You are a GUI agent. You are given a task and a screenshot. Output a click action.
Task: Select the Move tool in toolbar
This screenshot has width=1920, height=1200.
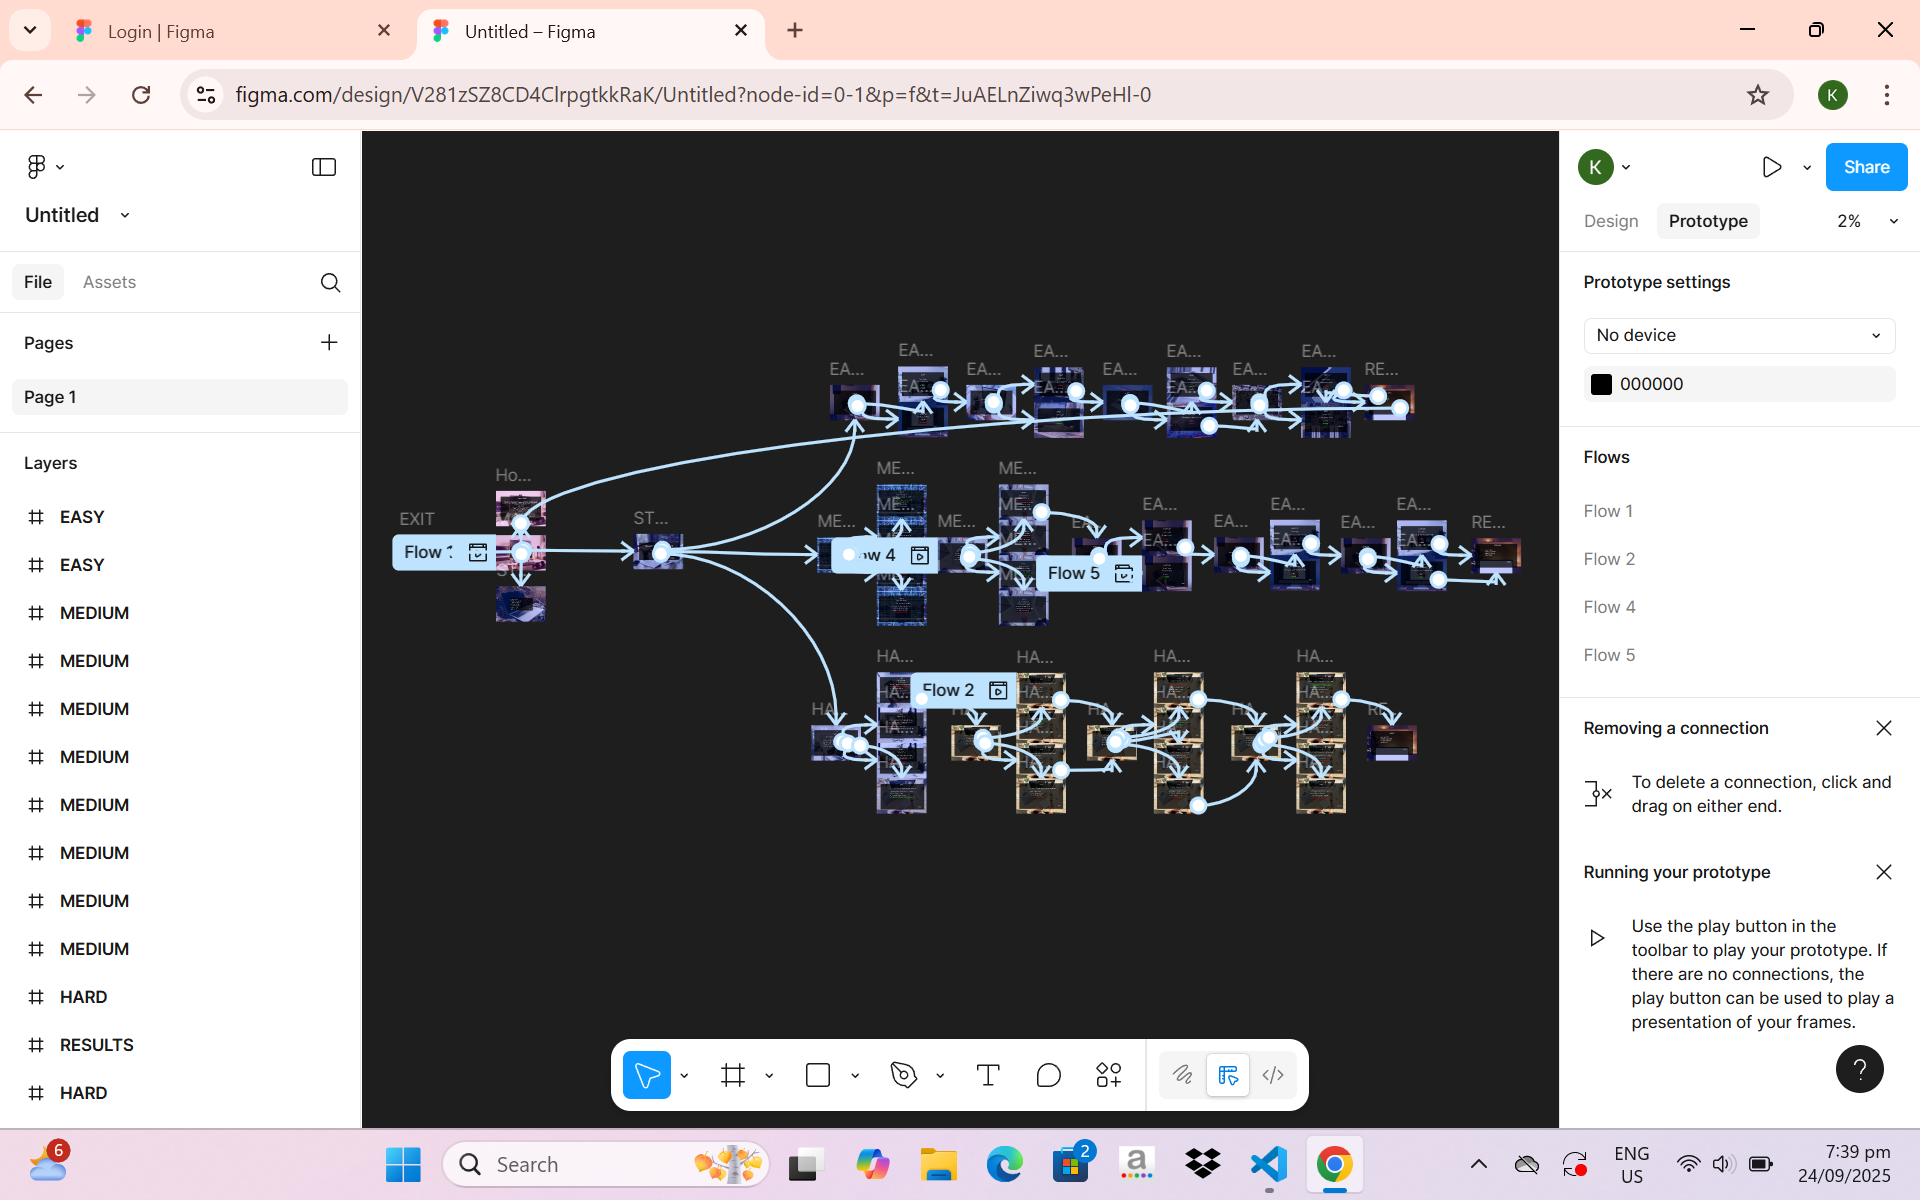point(647,1075)
